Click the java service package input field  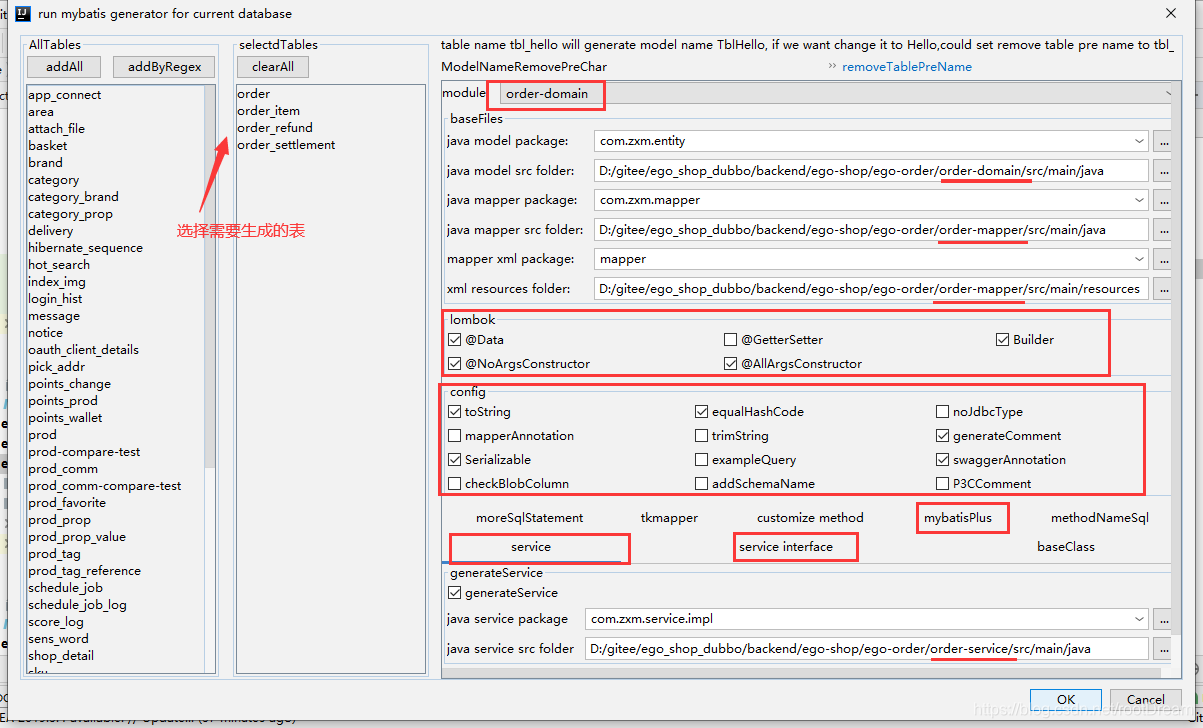pyautogui.click(x=867, y=619)
